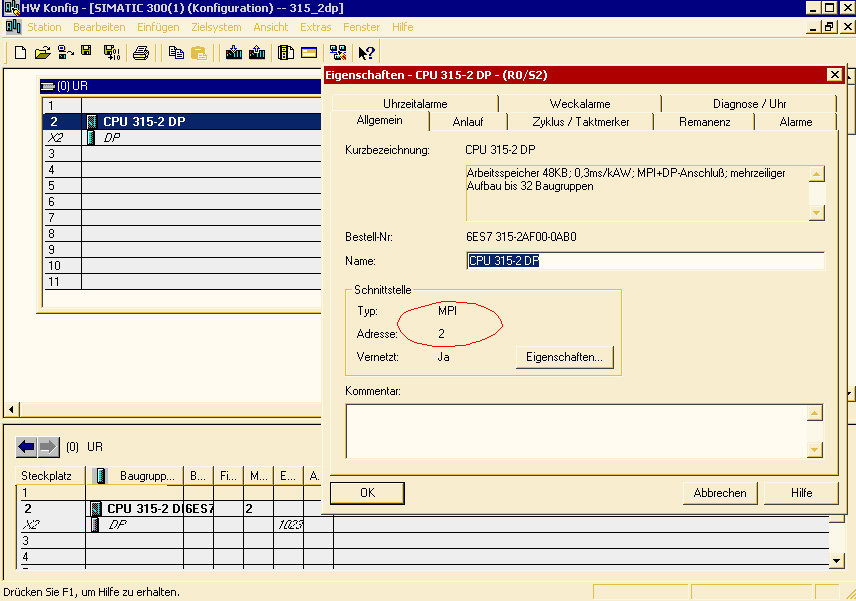
Task: Select the Allgemein tab
Action: click(x=379, y=121)
